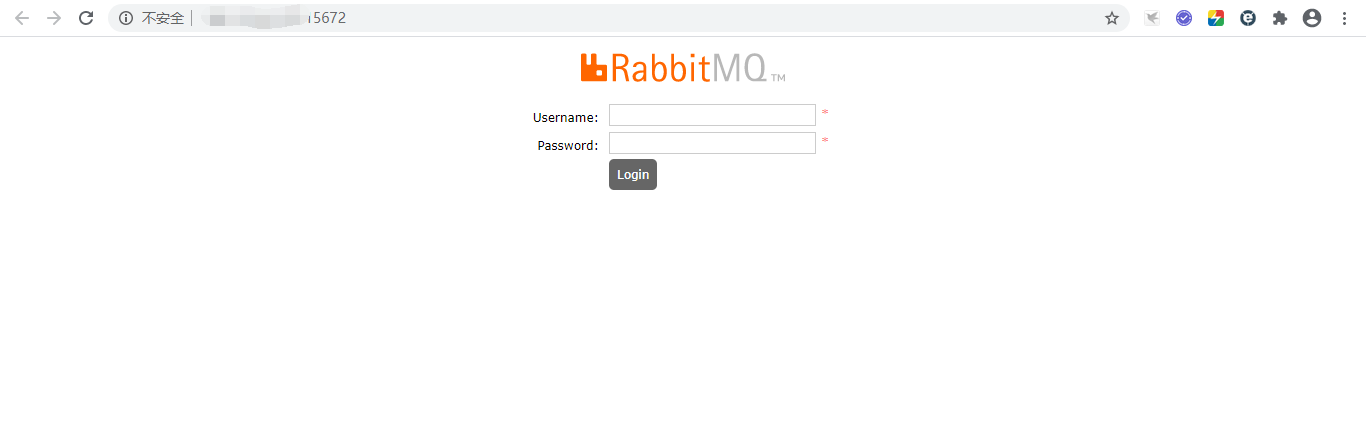
Task: Focus the Password input field
Action: (712, 143)
